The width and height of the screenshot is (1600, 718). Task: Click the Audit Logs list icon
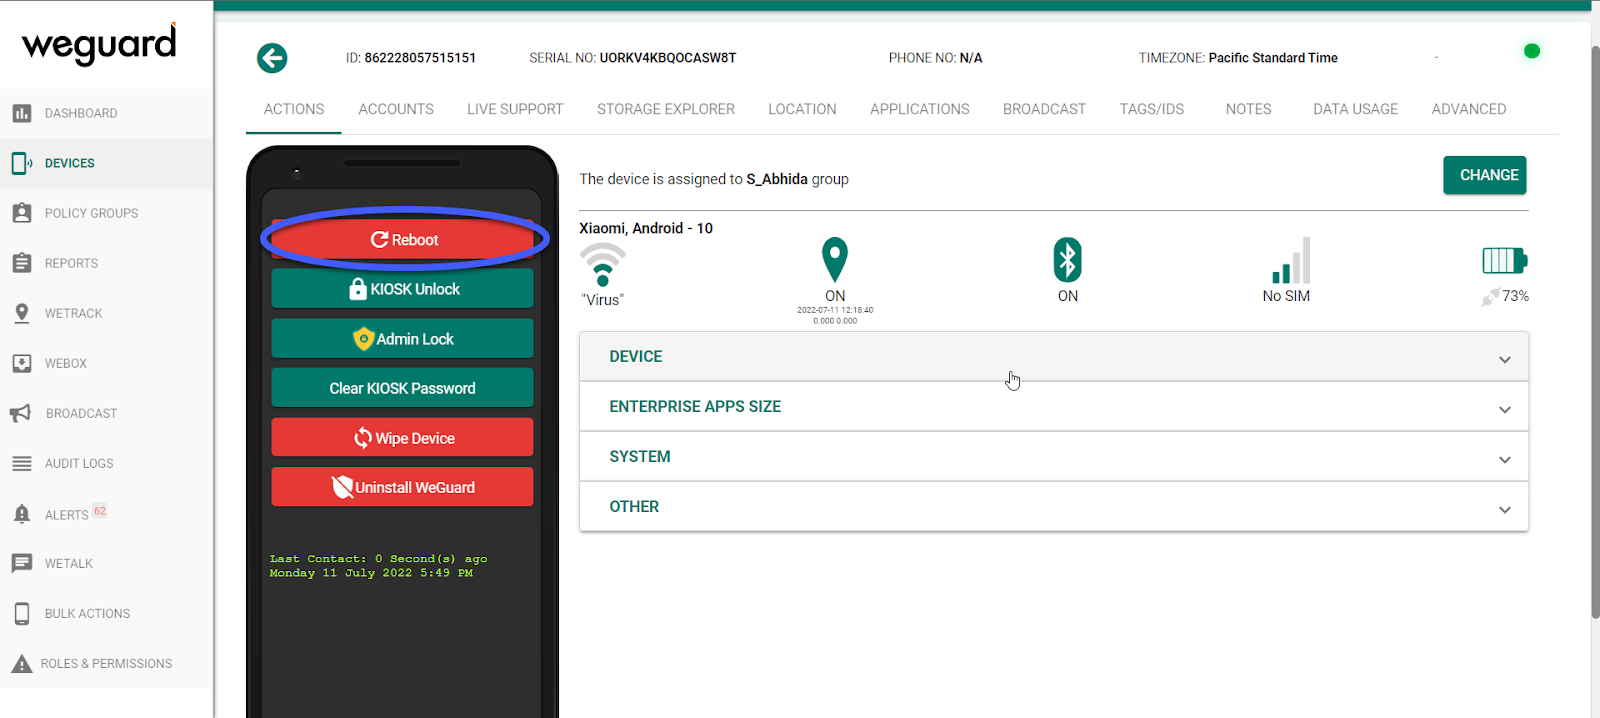pyautogui.click(x=21, y=463)
